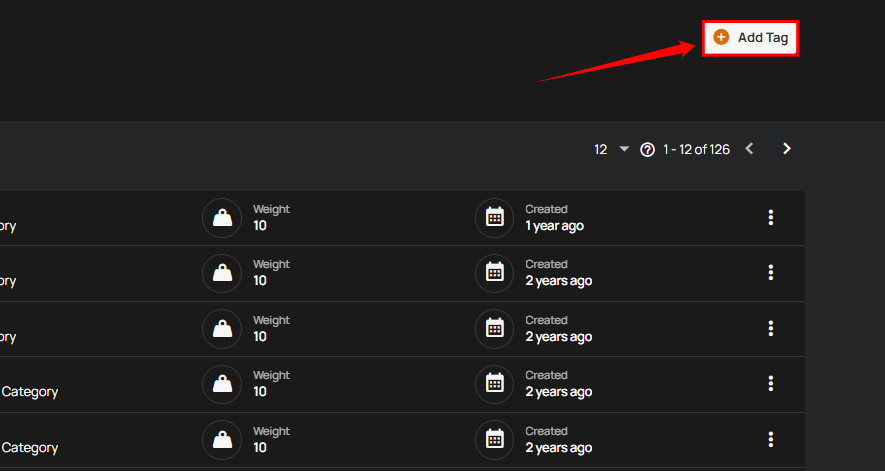
Task: Click the Add Tag button
Action: [750, 38]
